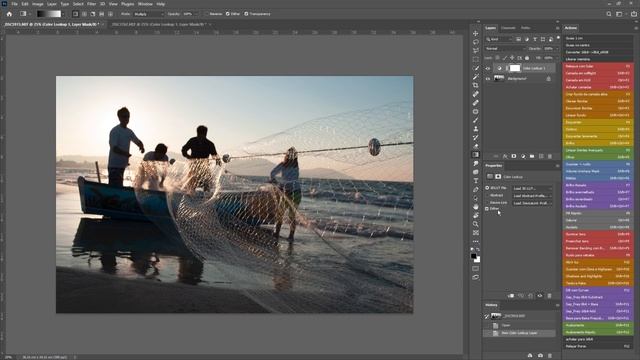
Task: Toggle Quick Mask mode icon
Action: [476, 269]
